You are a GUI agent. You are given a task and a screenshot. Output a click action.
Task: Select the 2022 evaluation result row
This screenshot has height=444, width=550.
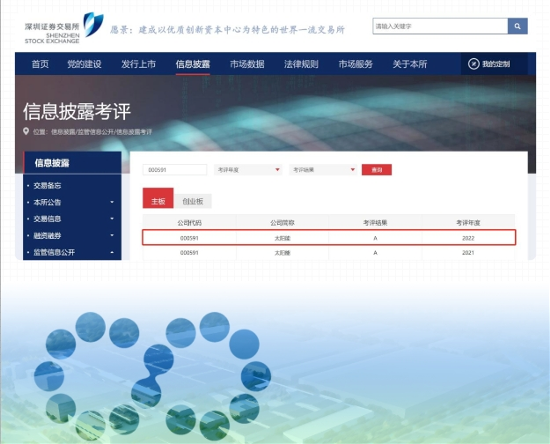pyautogui.click(x=329, y=237)
